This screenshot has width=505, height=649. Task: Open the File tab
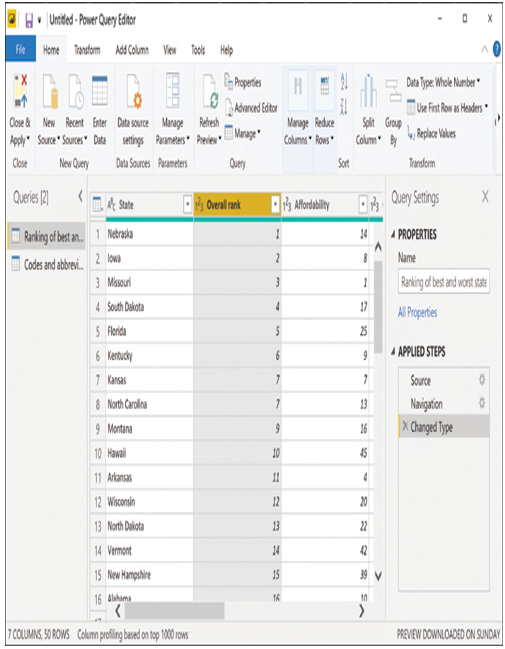[21, 49]
